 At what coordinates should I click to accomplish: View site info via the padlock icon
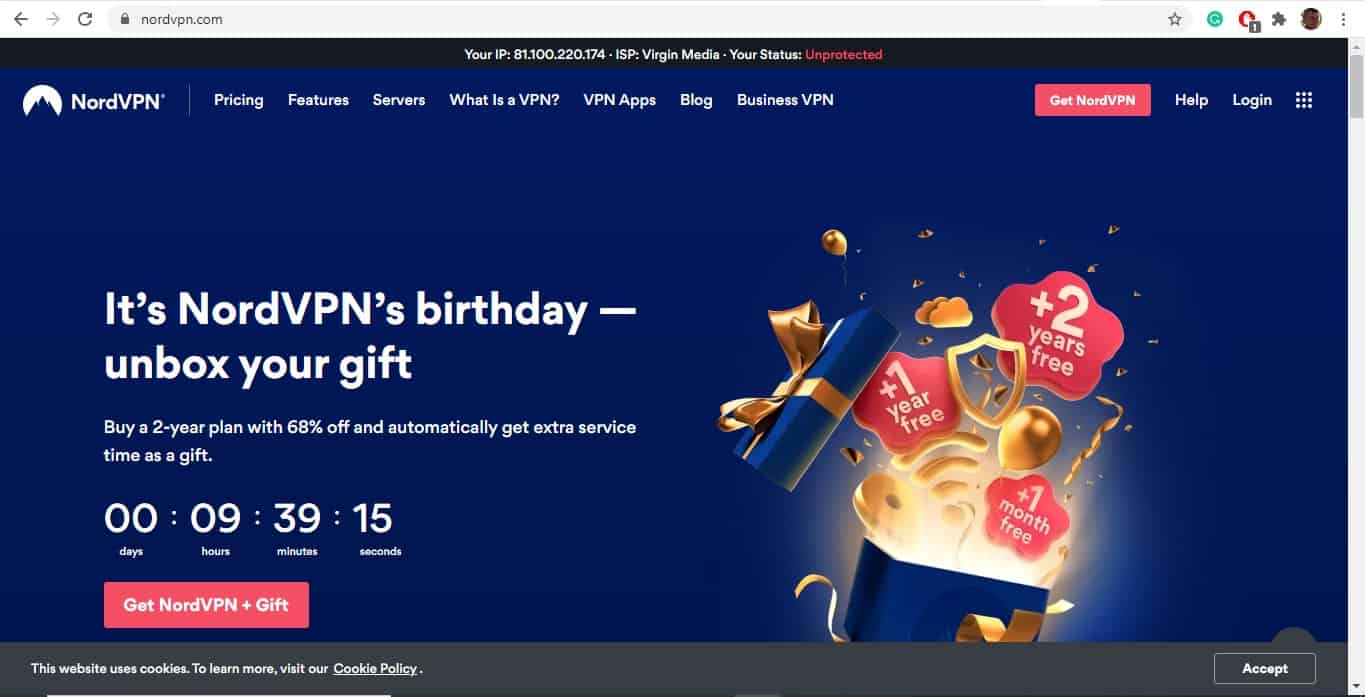point(125,19)
